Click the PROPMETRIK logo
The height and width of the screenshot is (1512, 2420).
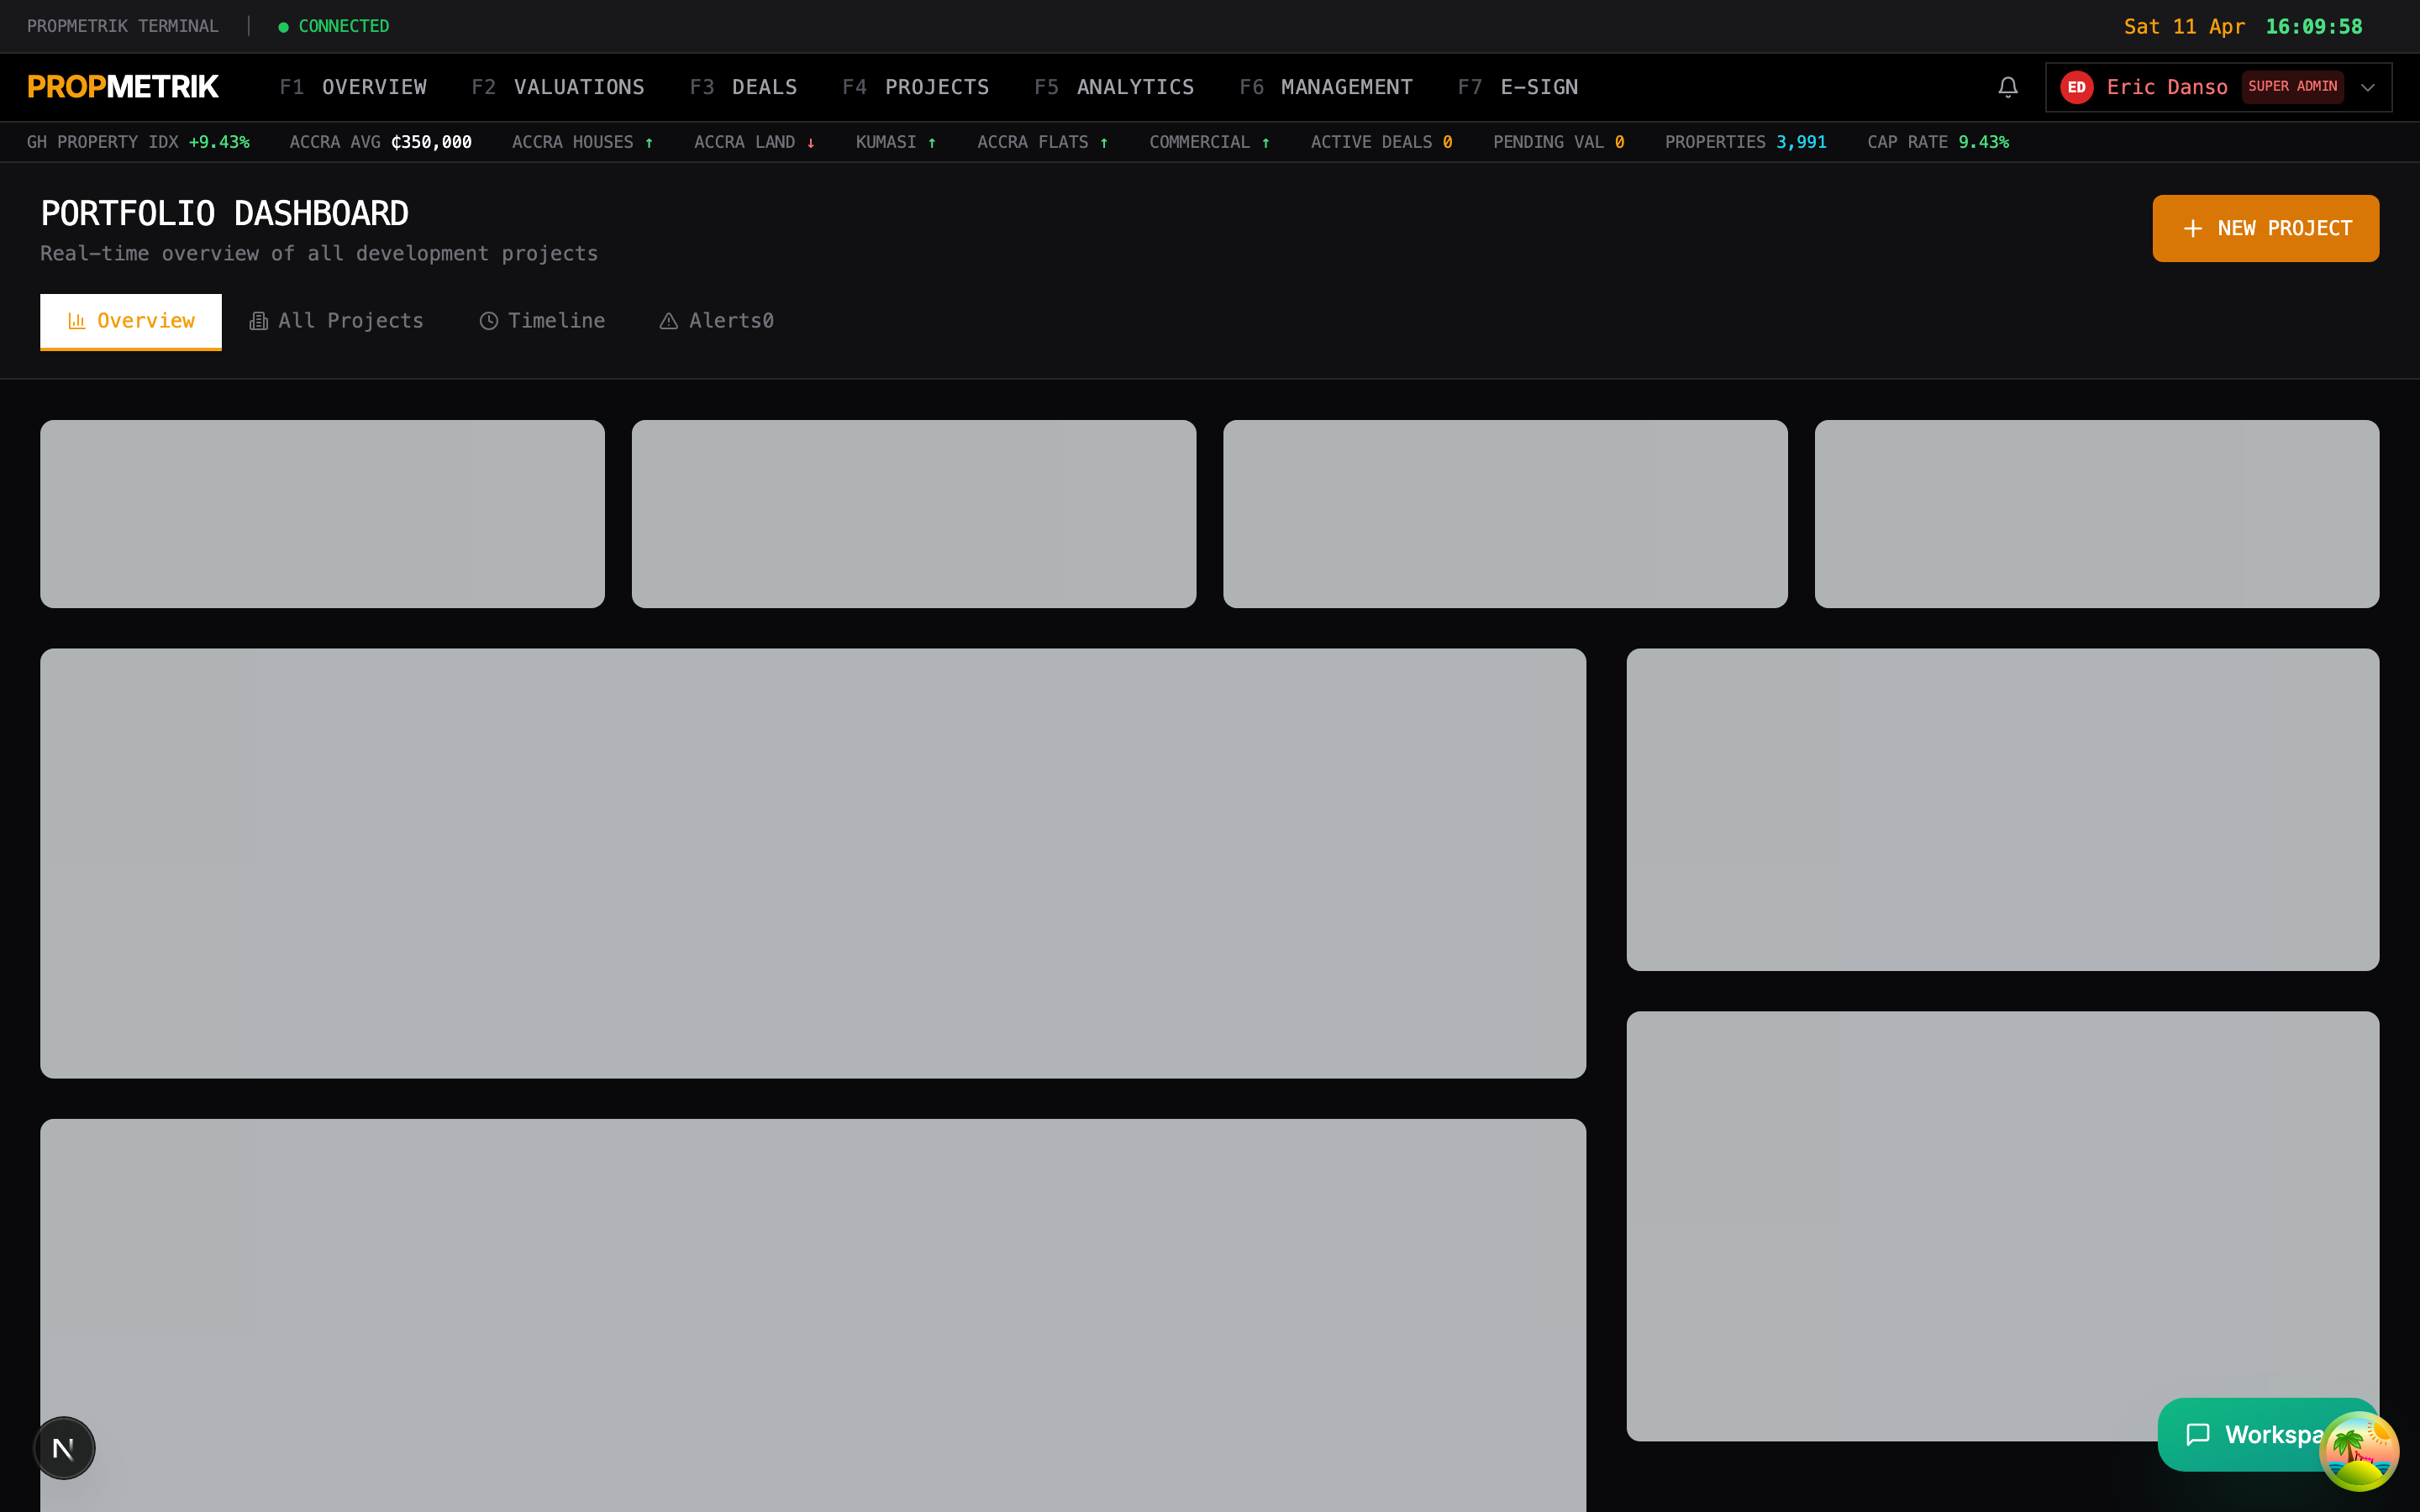pyautogui.click(x=123, y=87)
